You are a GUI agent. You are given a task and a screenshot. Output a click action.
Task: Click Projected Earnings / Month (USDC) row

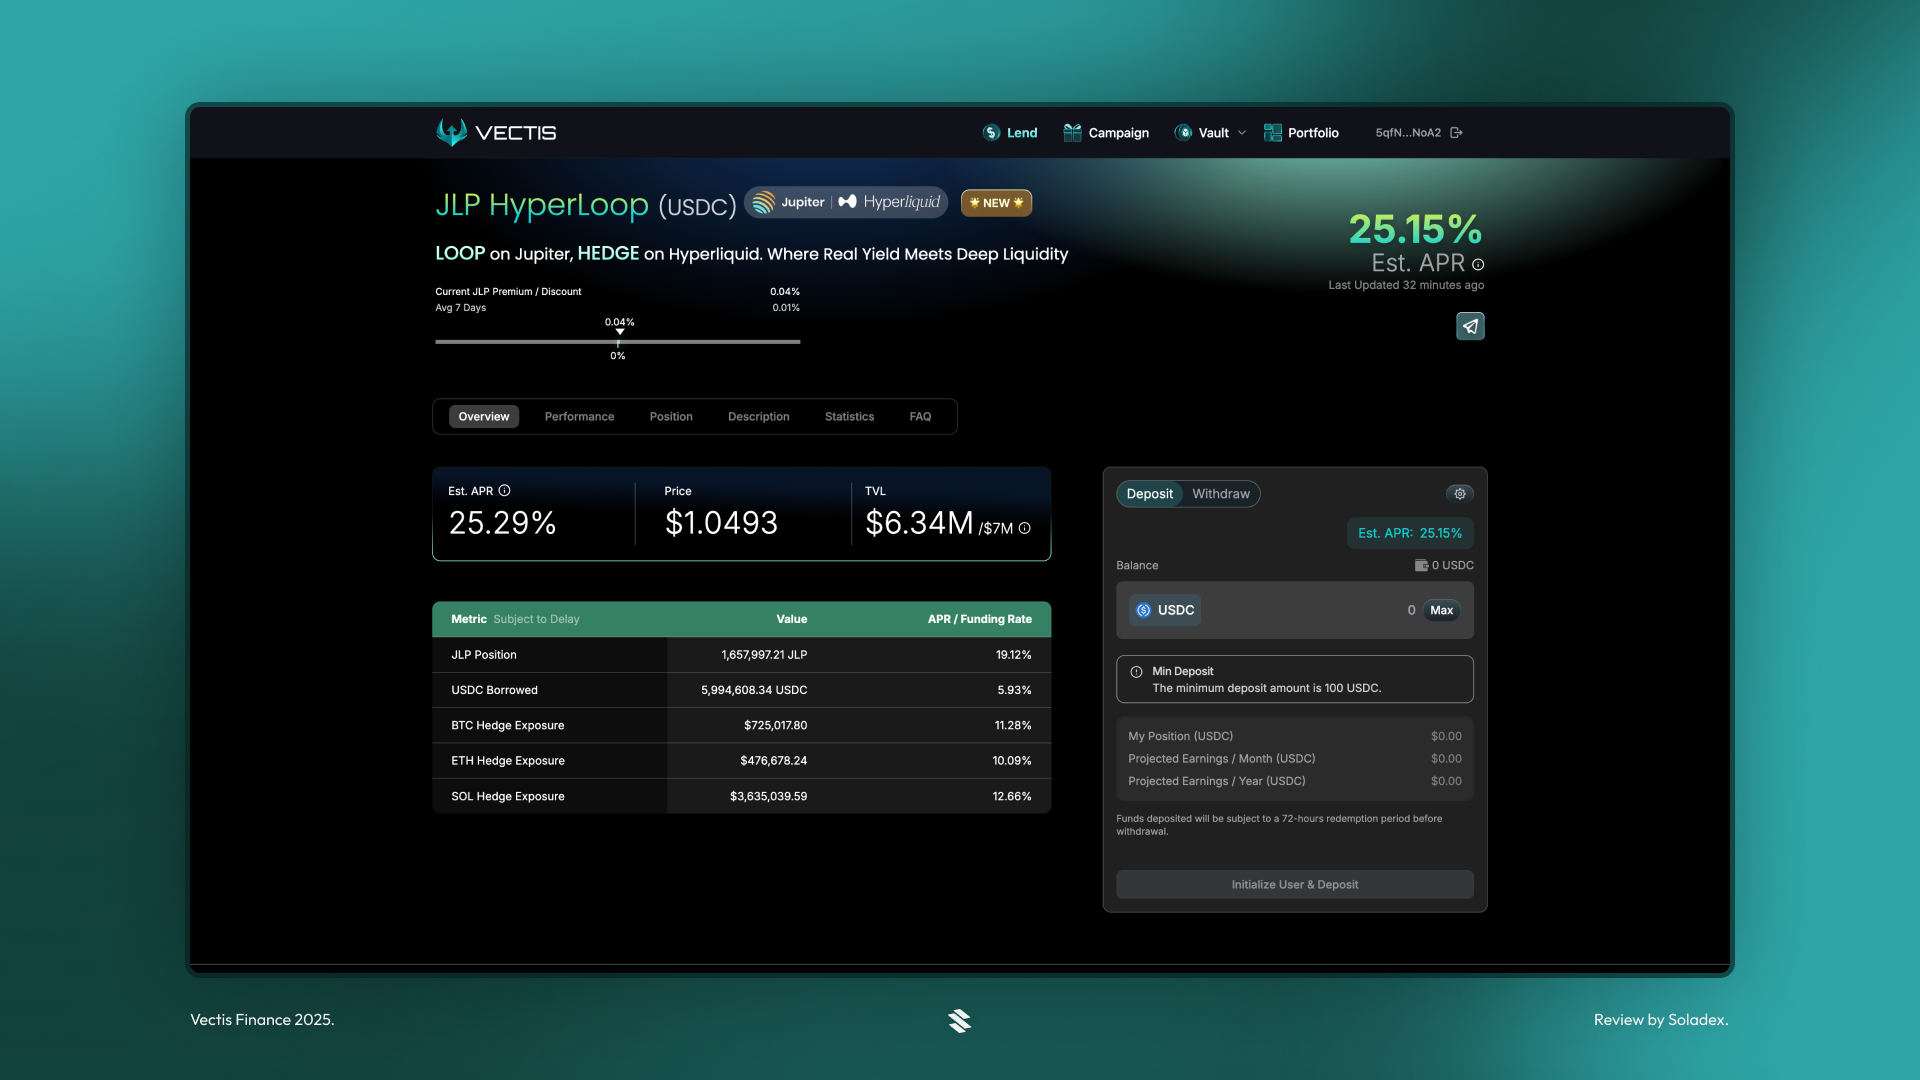tap(1295, 759)
